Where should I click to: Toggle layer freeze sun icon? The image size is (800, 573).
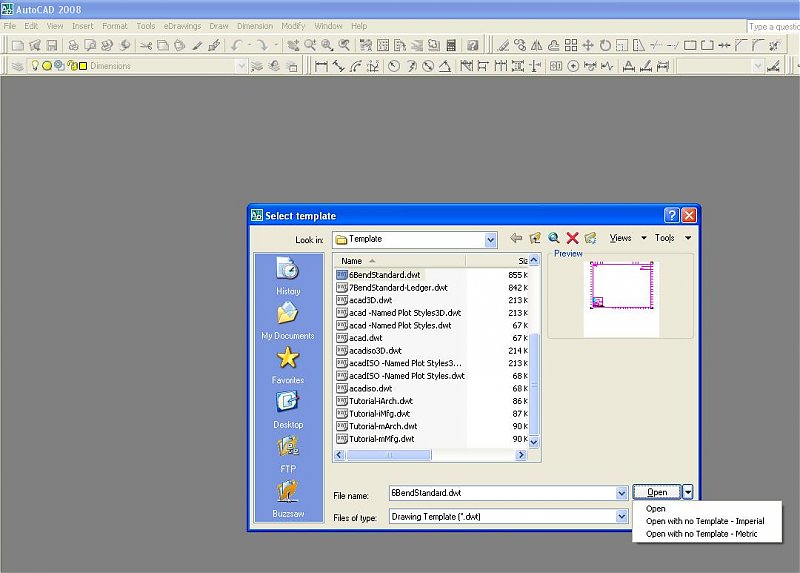[46, 66]
